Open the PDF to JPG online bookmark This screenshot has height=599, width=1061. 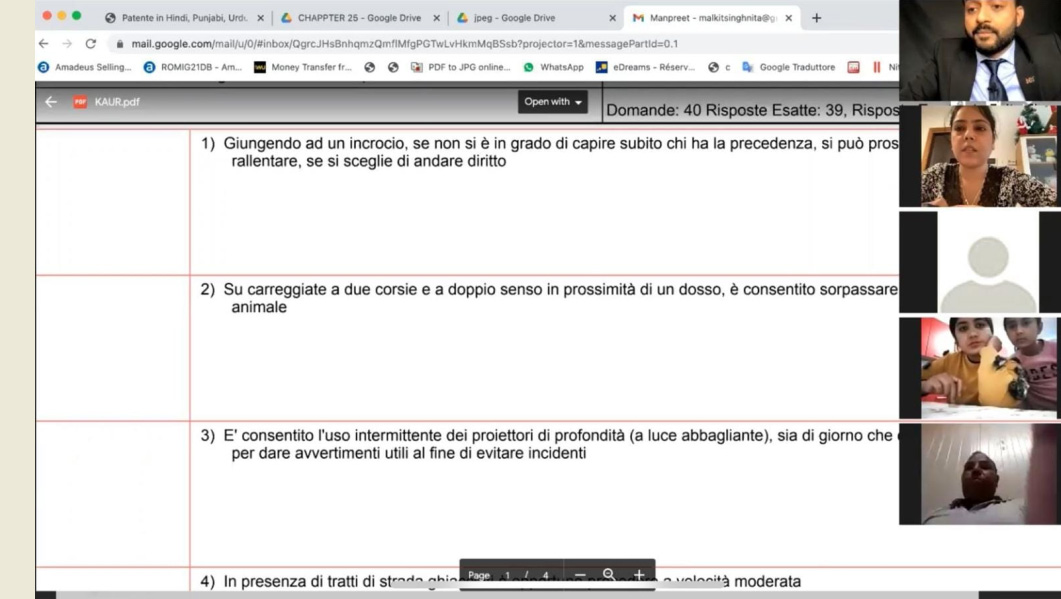point(461,67)
